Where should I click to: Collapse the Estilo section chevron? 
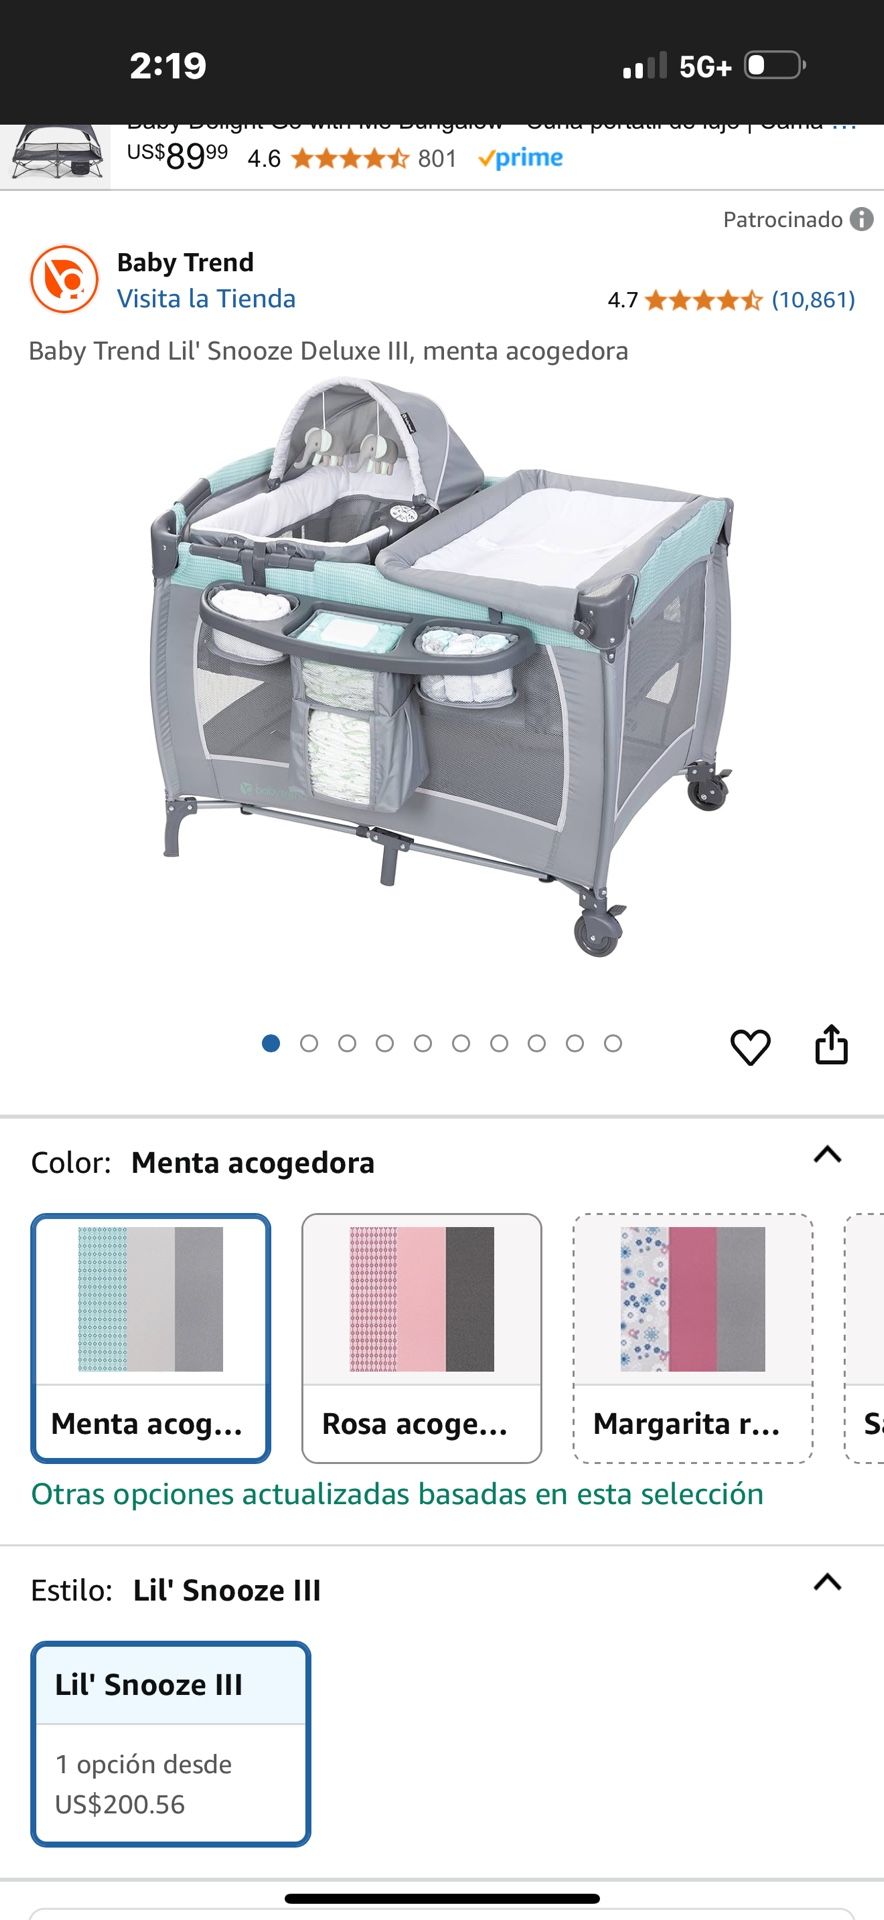[x=828, y=1582]
